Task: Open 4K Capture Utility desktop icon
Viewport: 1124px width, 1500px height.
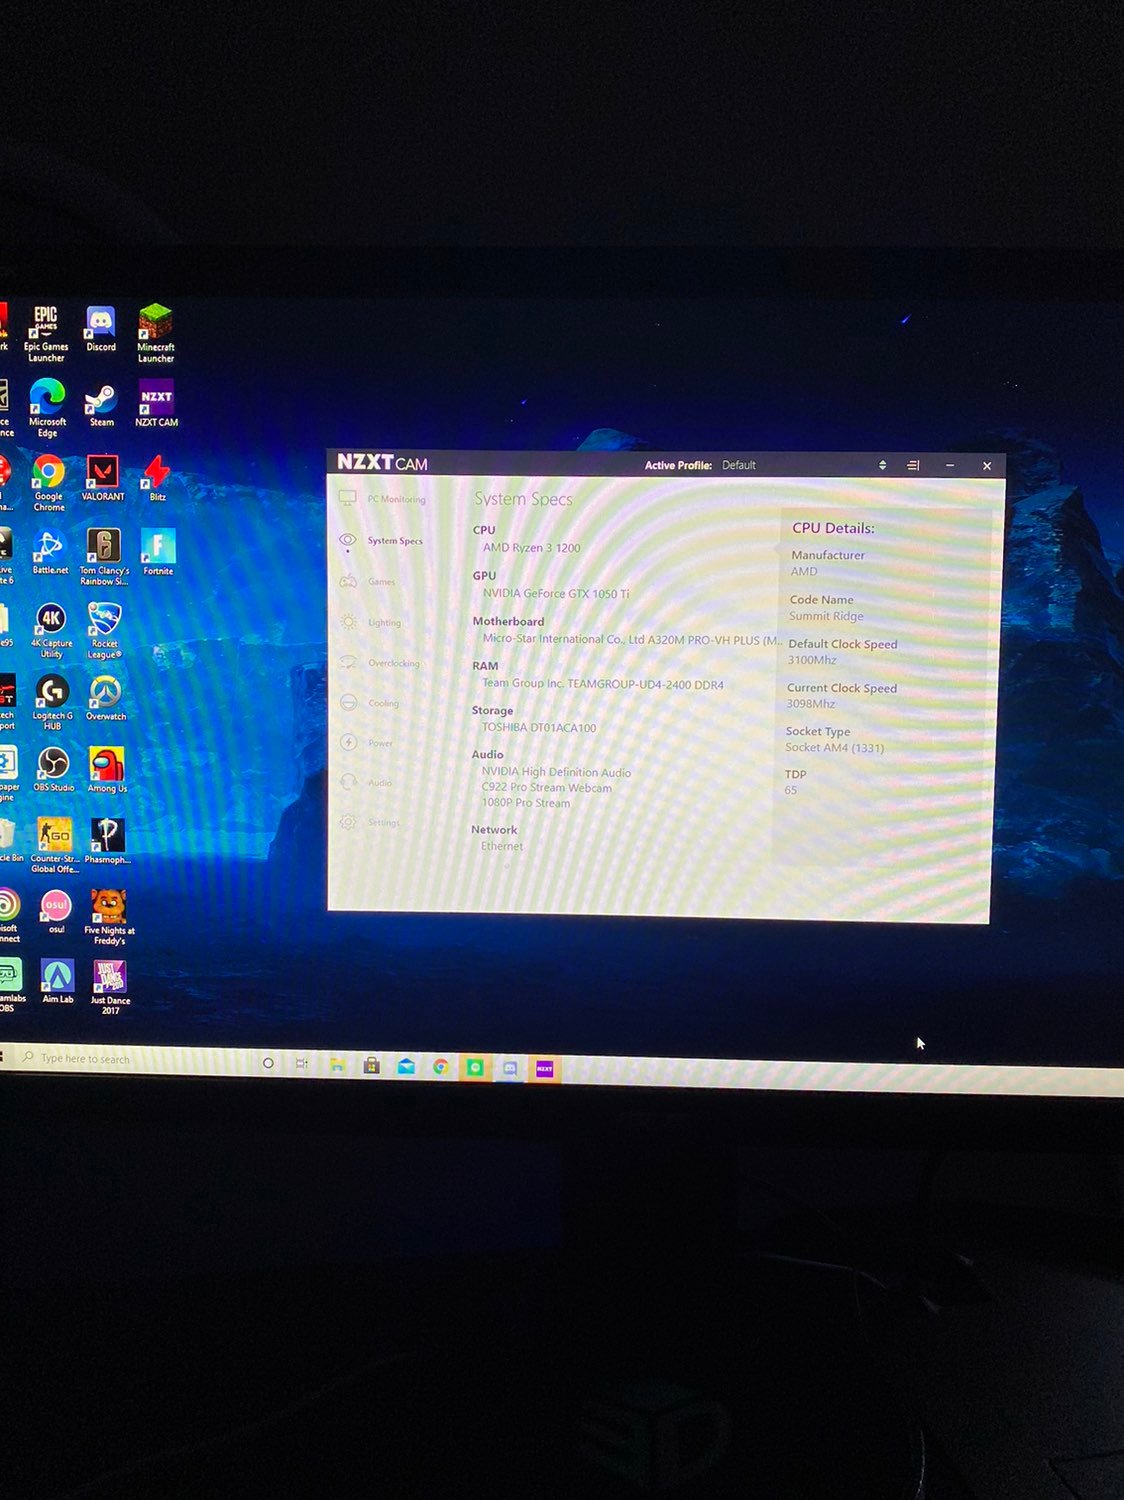Action: click(x=51, y=630)
